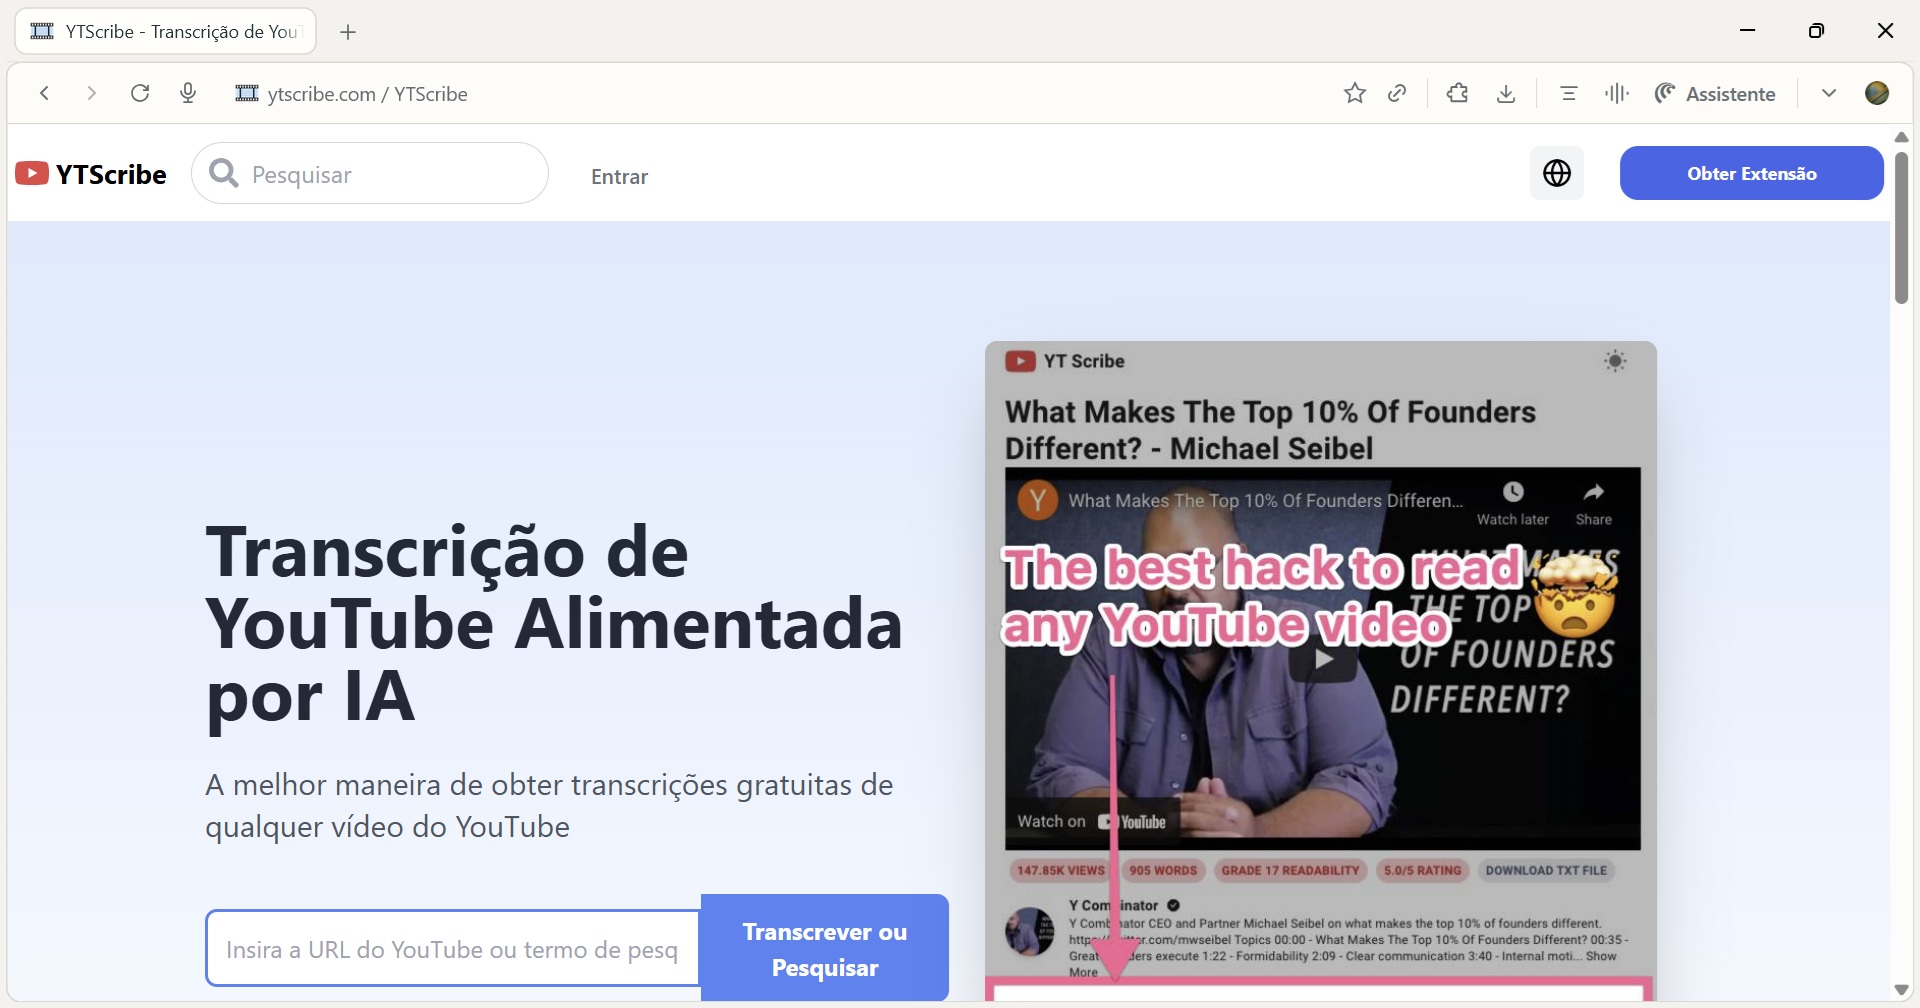
Task: Click the bookmark star icon
Action: pos(1354,93)
